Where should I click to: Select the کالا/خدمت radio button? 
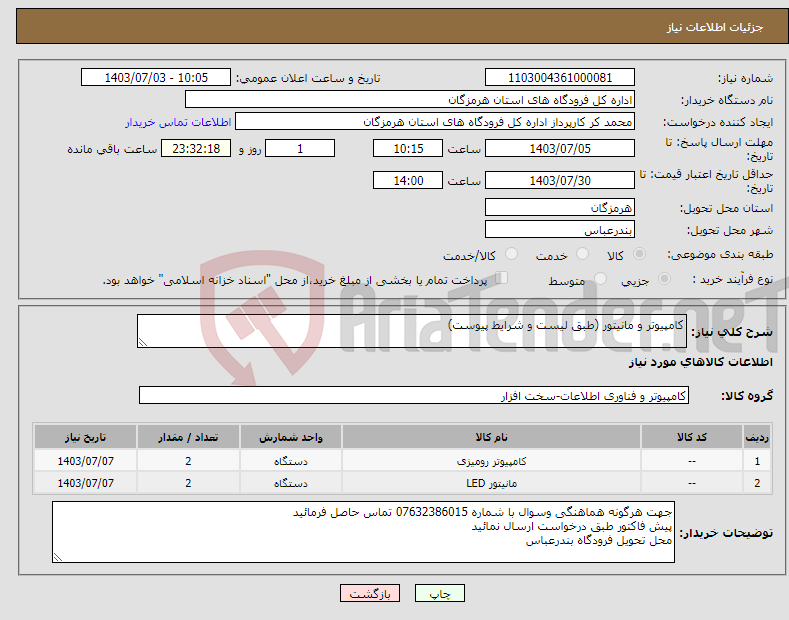tap(511, 254)
